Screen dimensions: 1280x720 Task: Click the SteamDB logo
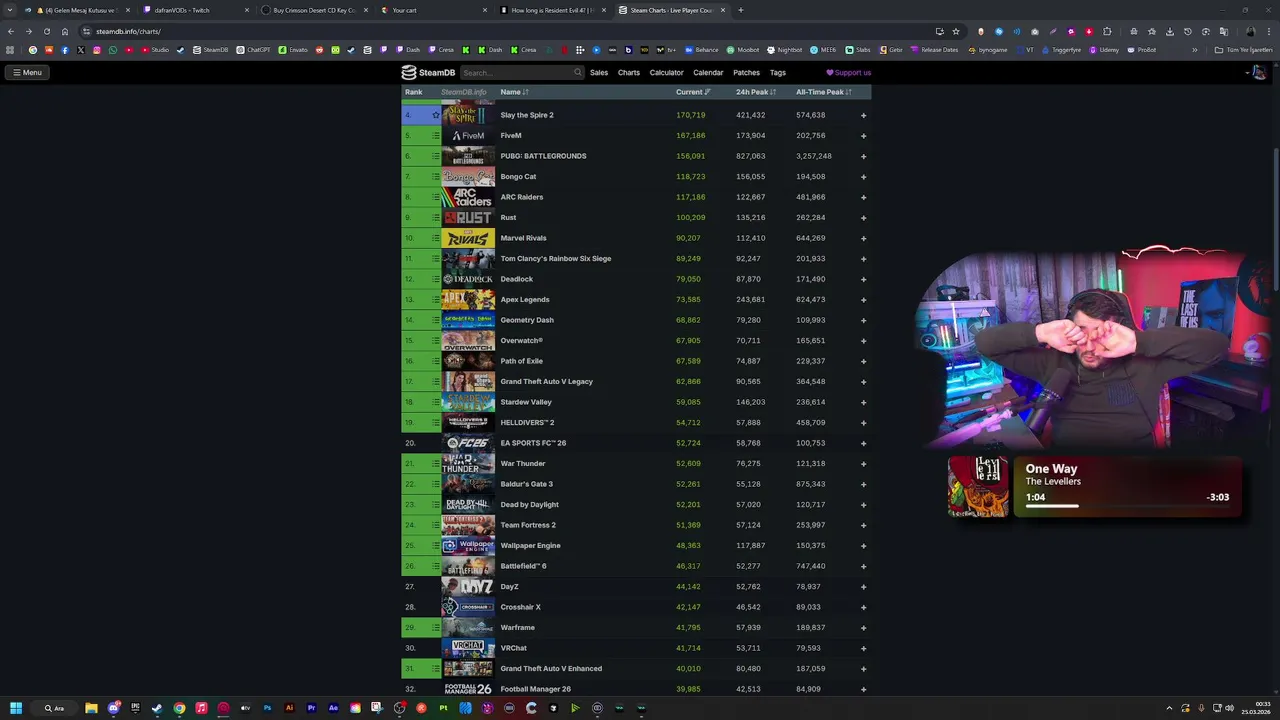point(428,72)
